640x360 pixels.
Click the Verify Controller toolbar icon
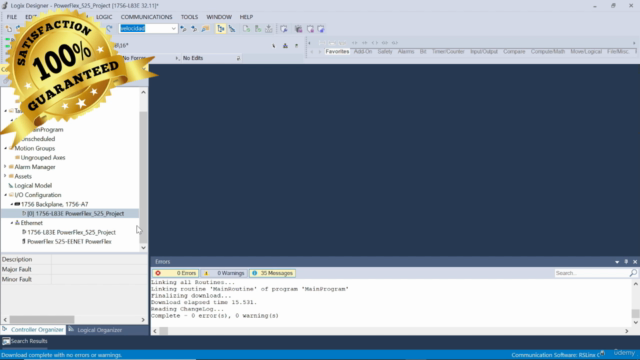click(258, 29)
